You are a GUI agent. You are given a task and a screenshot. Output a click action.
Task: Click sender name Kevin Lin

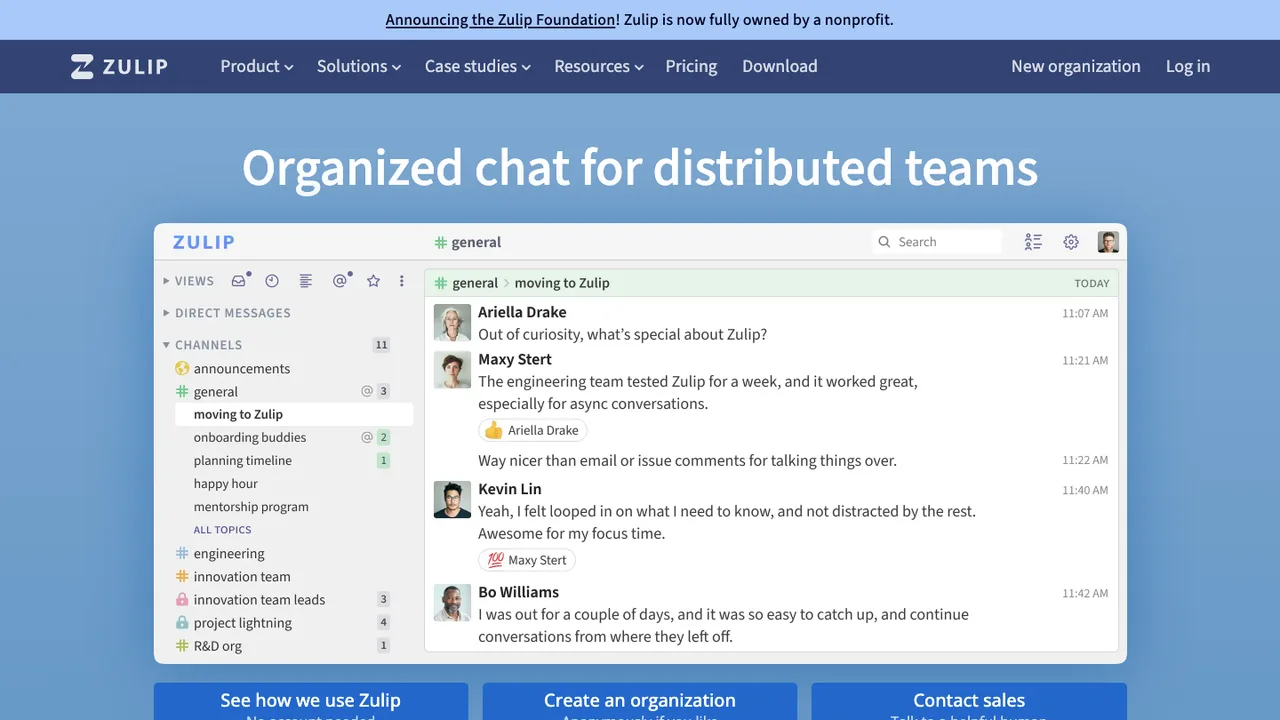(x=510, y=489)
